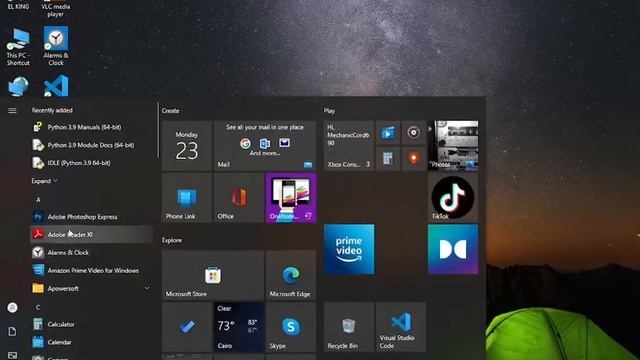Click the letter C section header

click(38, 307)
